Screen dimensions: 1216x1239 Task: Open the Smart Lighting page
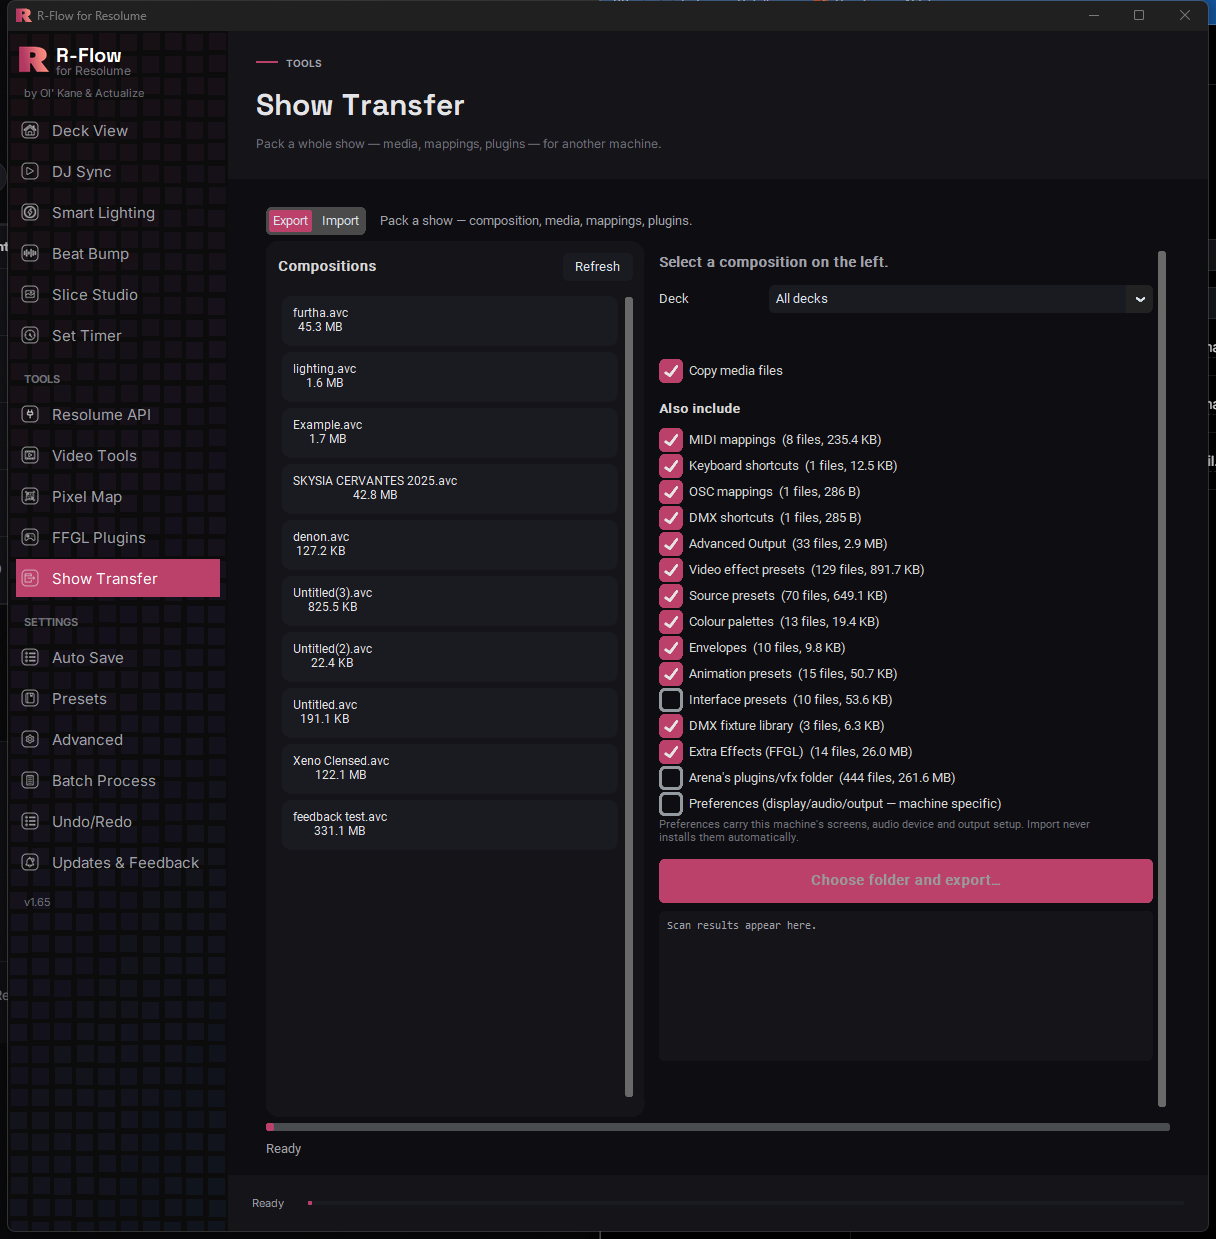(118, 213)
